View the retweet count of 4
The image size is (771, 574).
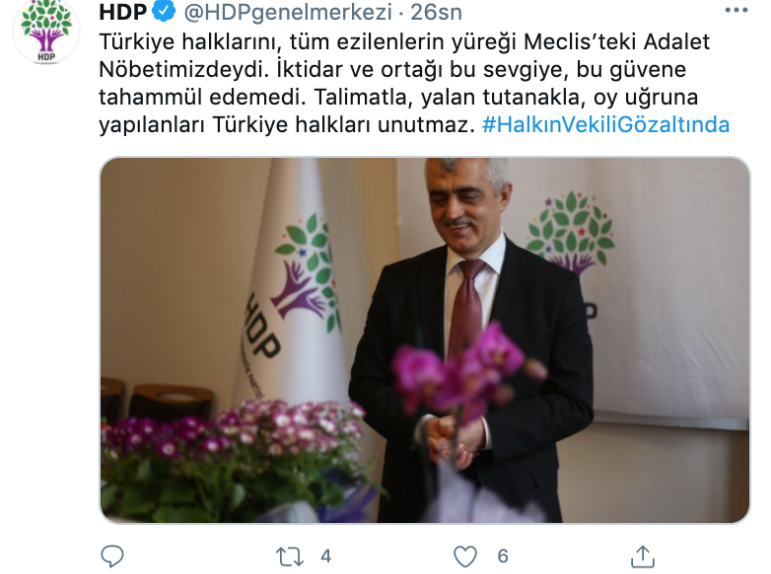(326, 556)
